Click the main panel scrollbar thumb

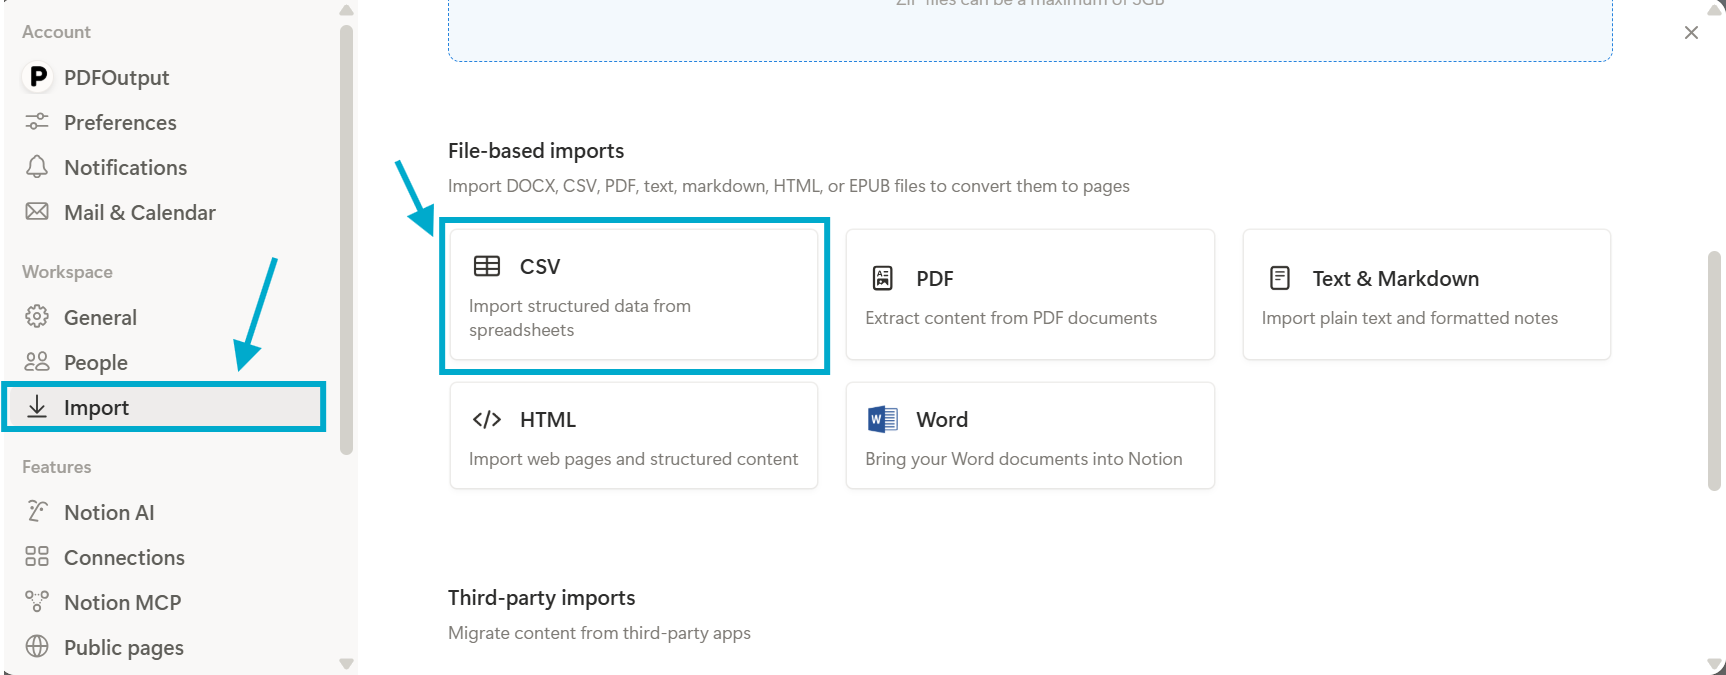pyautogui.click(x=1715, y=370)
